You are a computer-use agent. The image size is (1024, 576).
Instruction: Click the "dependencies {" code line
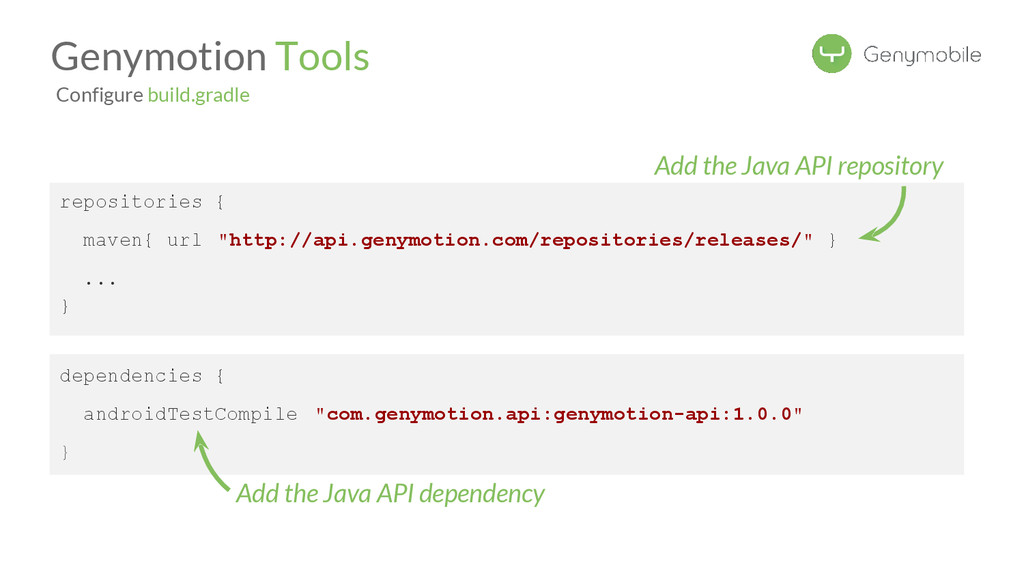coord(143,376)
